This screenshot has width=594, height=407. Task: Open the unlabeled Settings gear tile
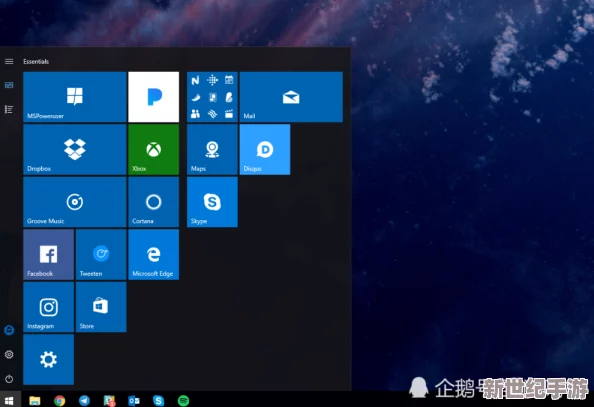(x=48, y=359)
